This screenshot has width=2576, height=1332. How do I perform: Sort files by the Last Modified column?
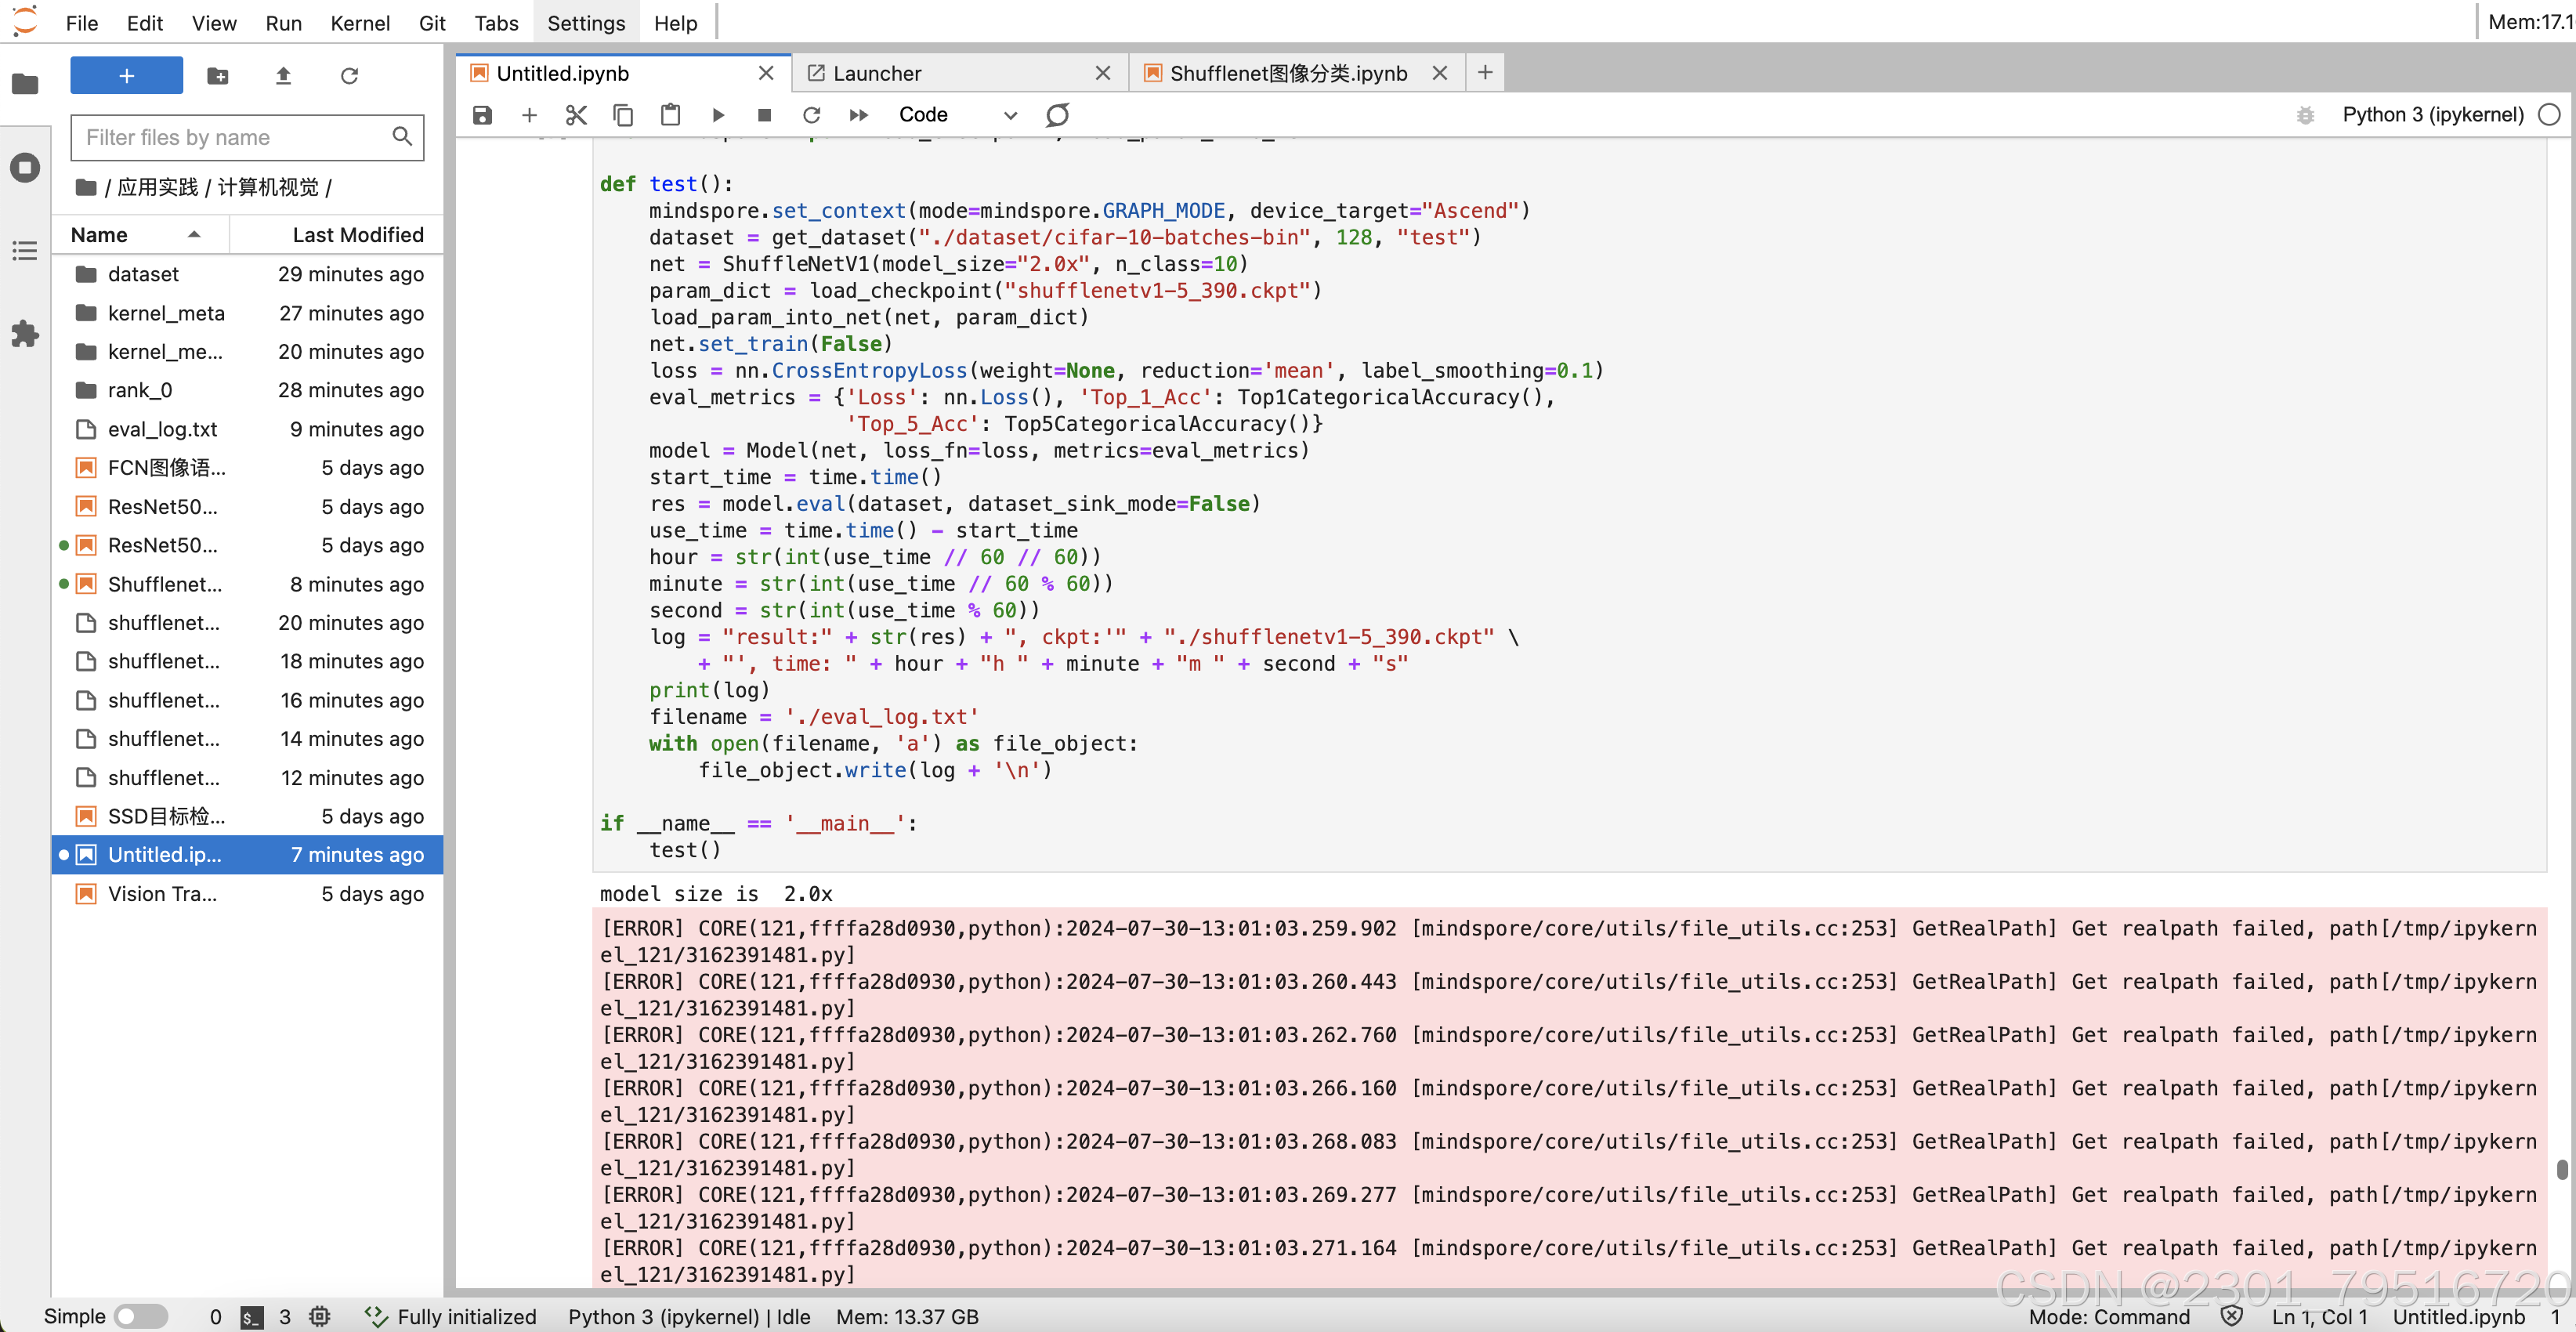click(x=357, y=235)
